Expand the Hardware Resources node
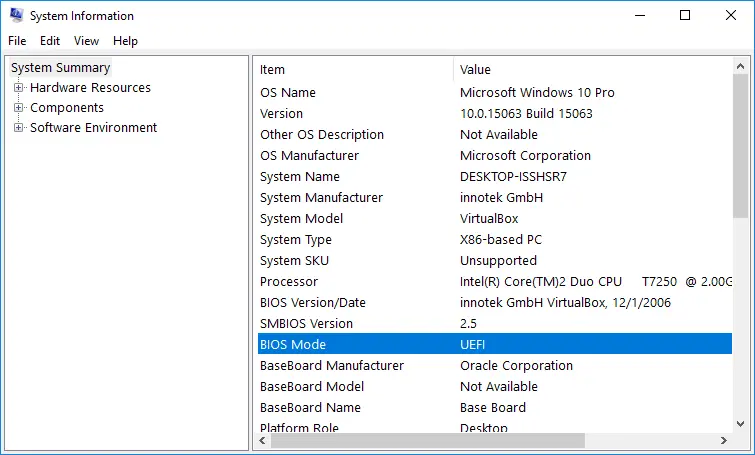 18,88
